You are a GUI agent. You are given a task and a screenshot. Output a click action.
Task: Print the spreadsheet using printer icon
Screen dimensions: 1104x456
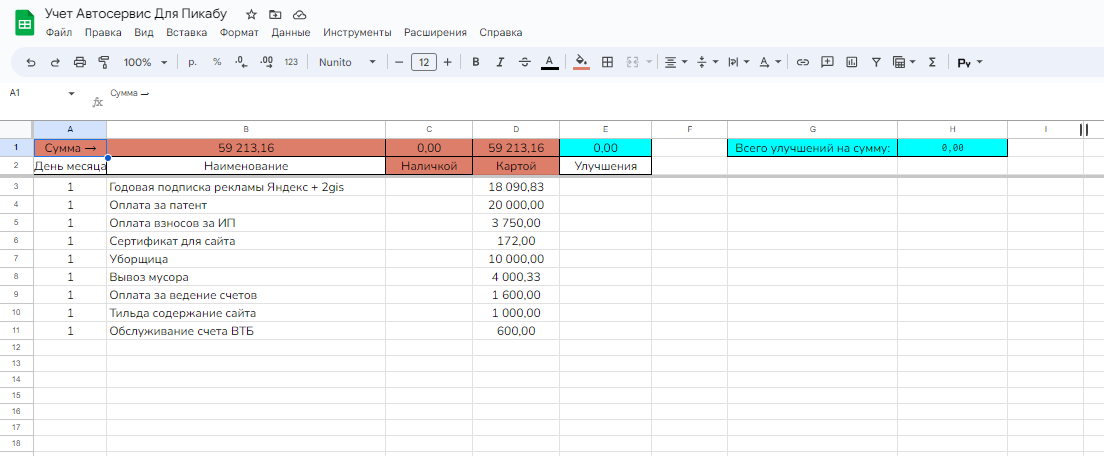80,62
